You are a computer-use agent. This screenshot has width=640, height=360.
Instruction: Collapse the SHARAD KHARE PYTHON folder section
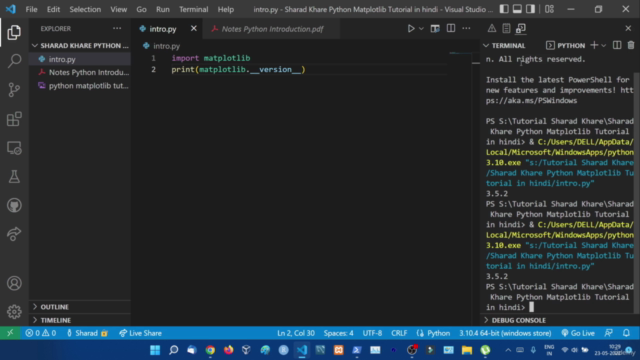pos(80,45)
